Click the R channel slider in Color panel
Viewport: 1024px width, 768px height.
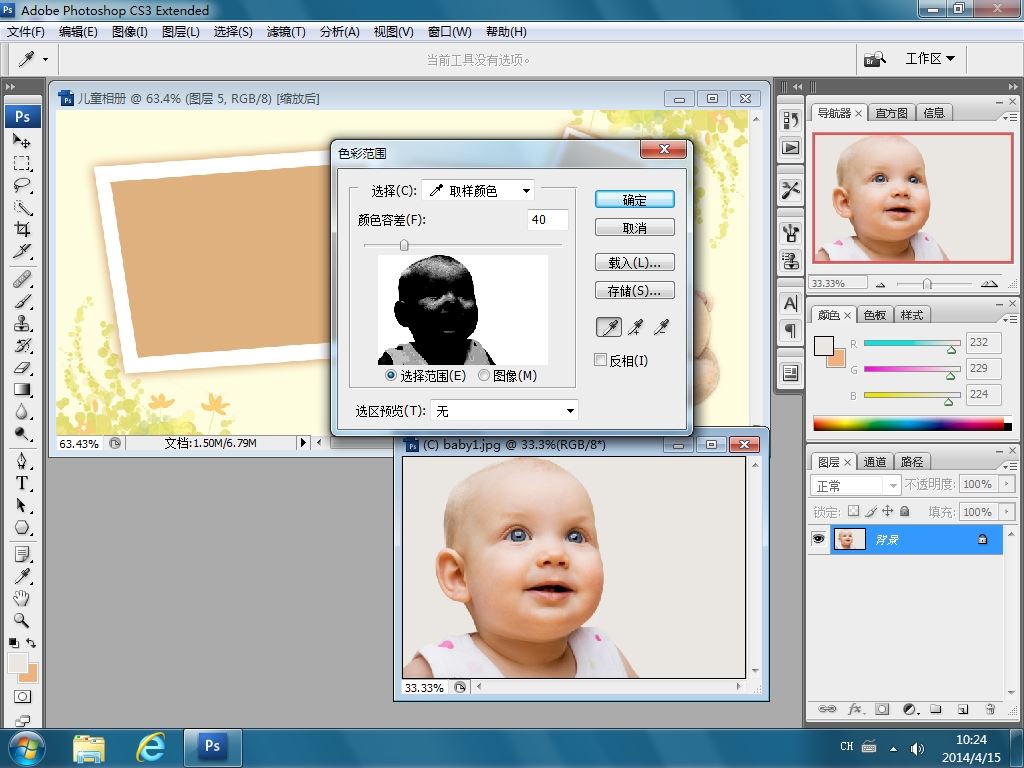[x=912, y=344]
